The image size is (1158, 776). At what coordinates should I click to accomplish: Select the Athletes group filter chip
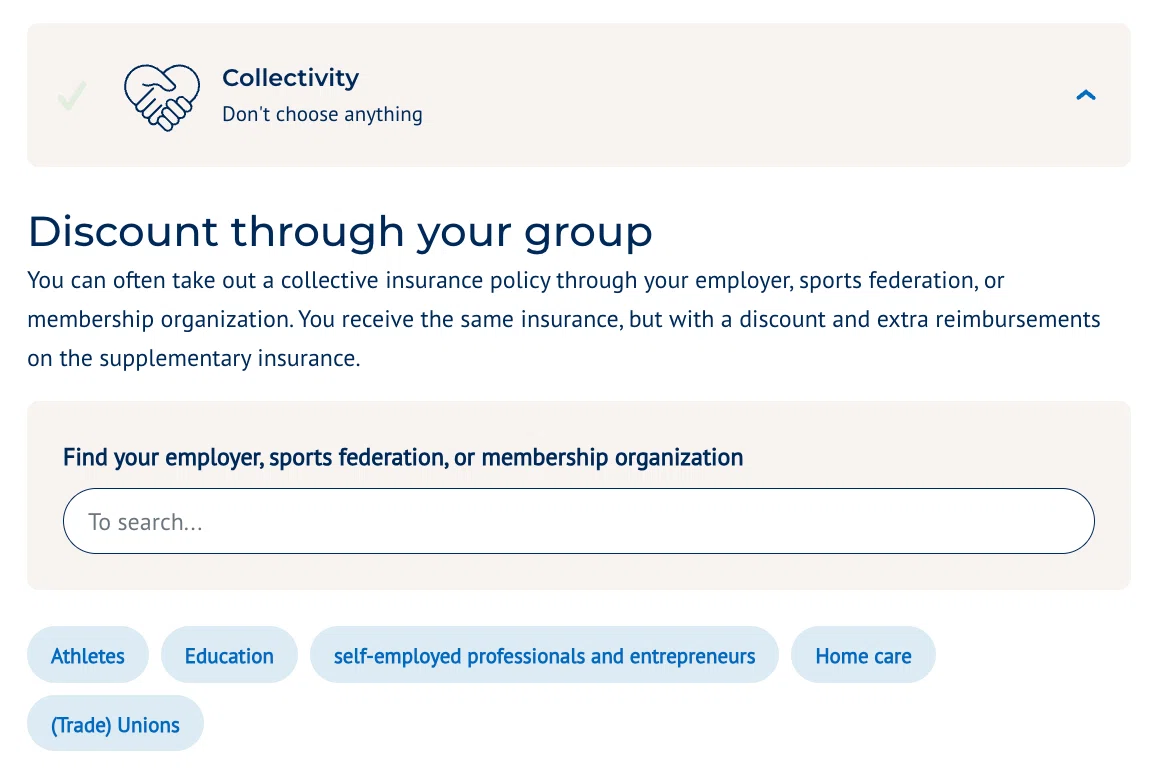(x=88, y=655)
